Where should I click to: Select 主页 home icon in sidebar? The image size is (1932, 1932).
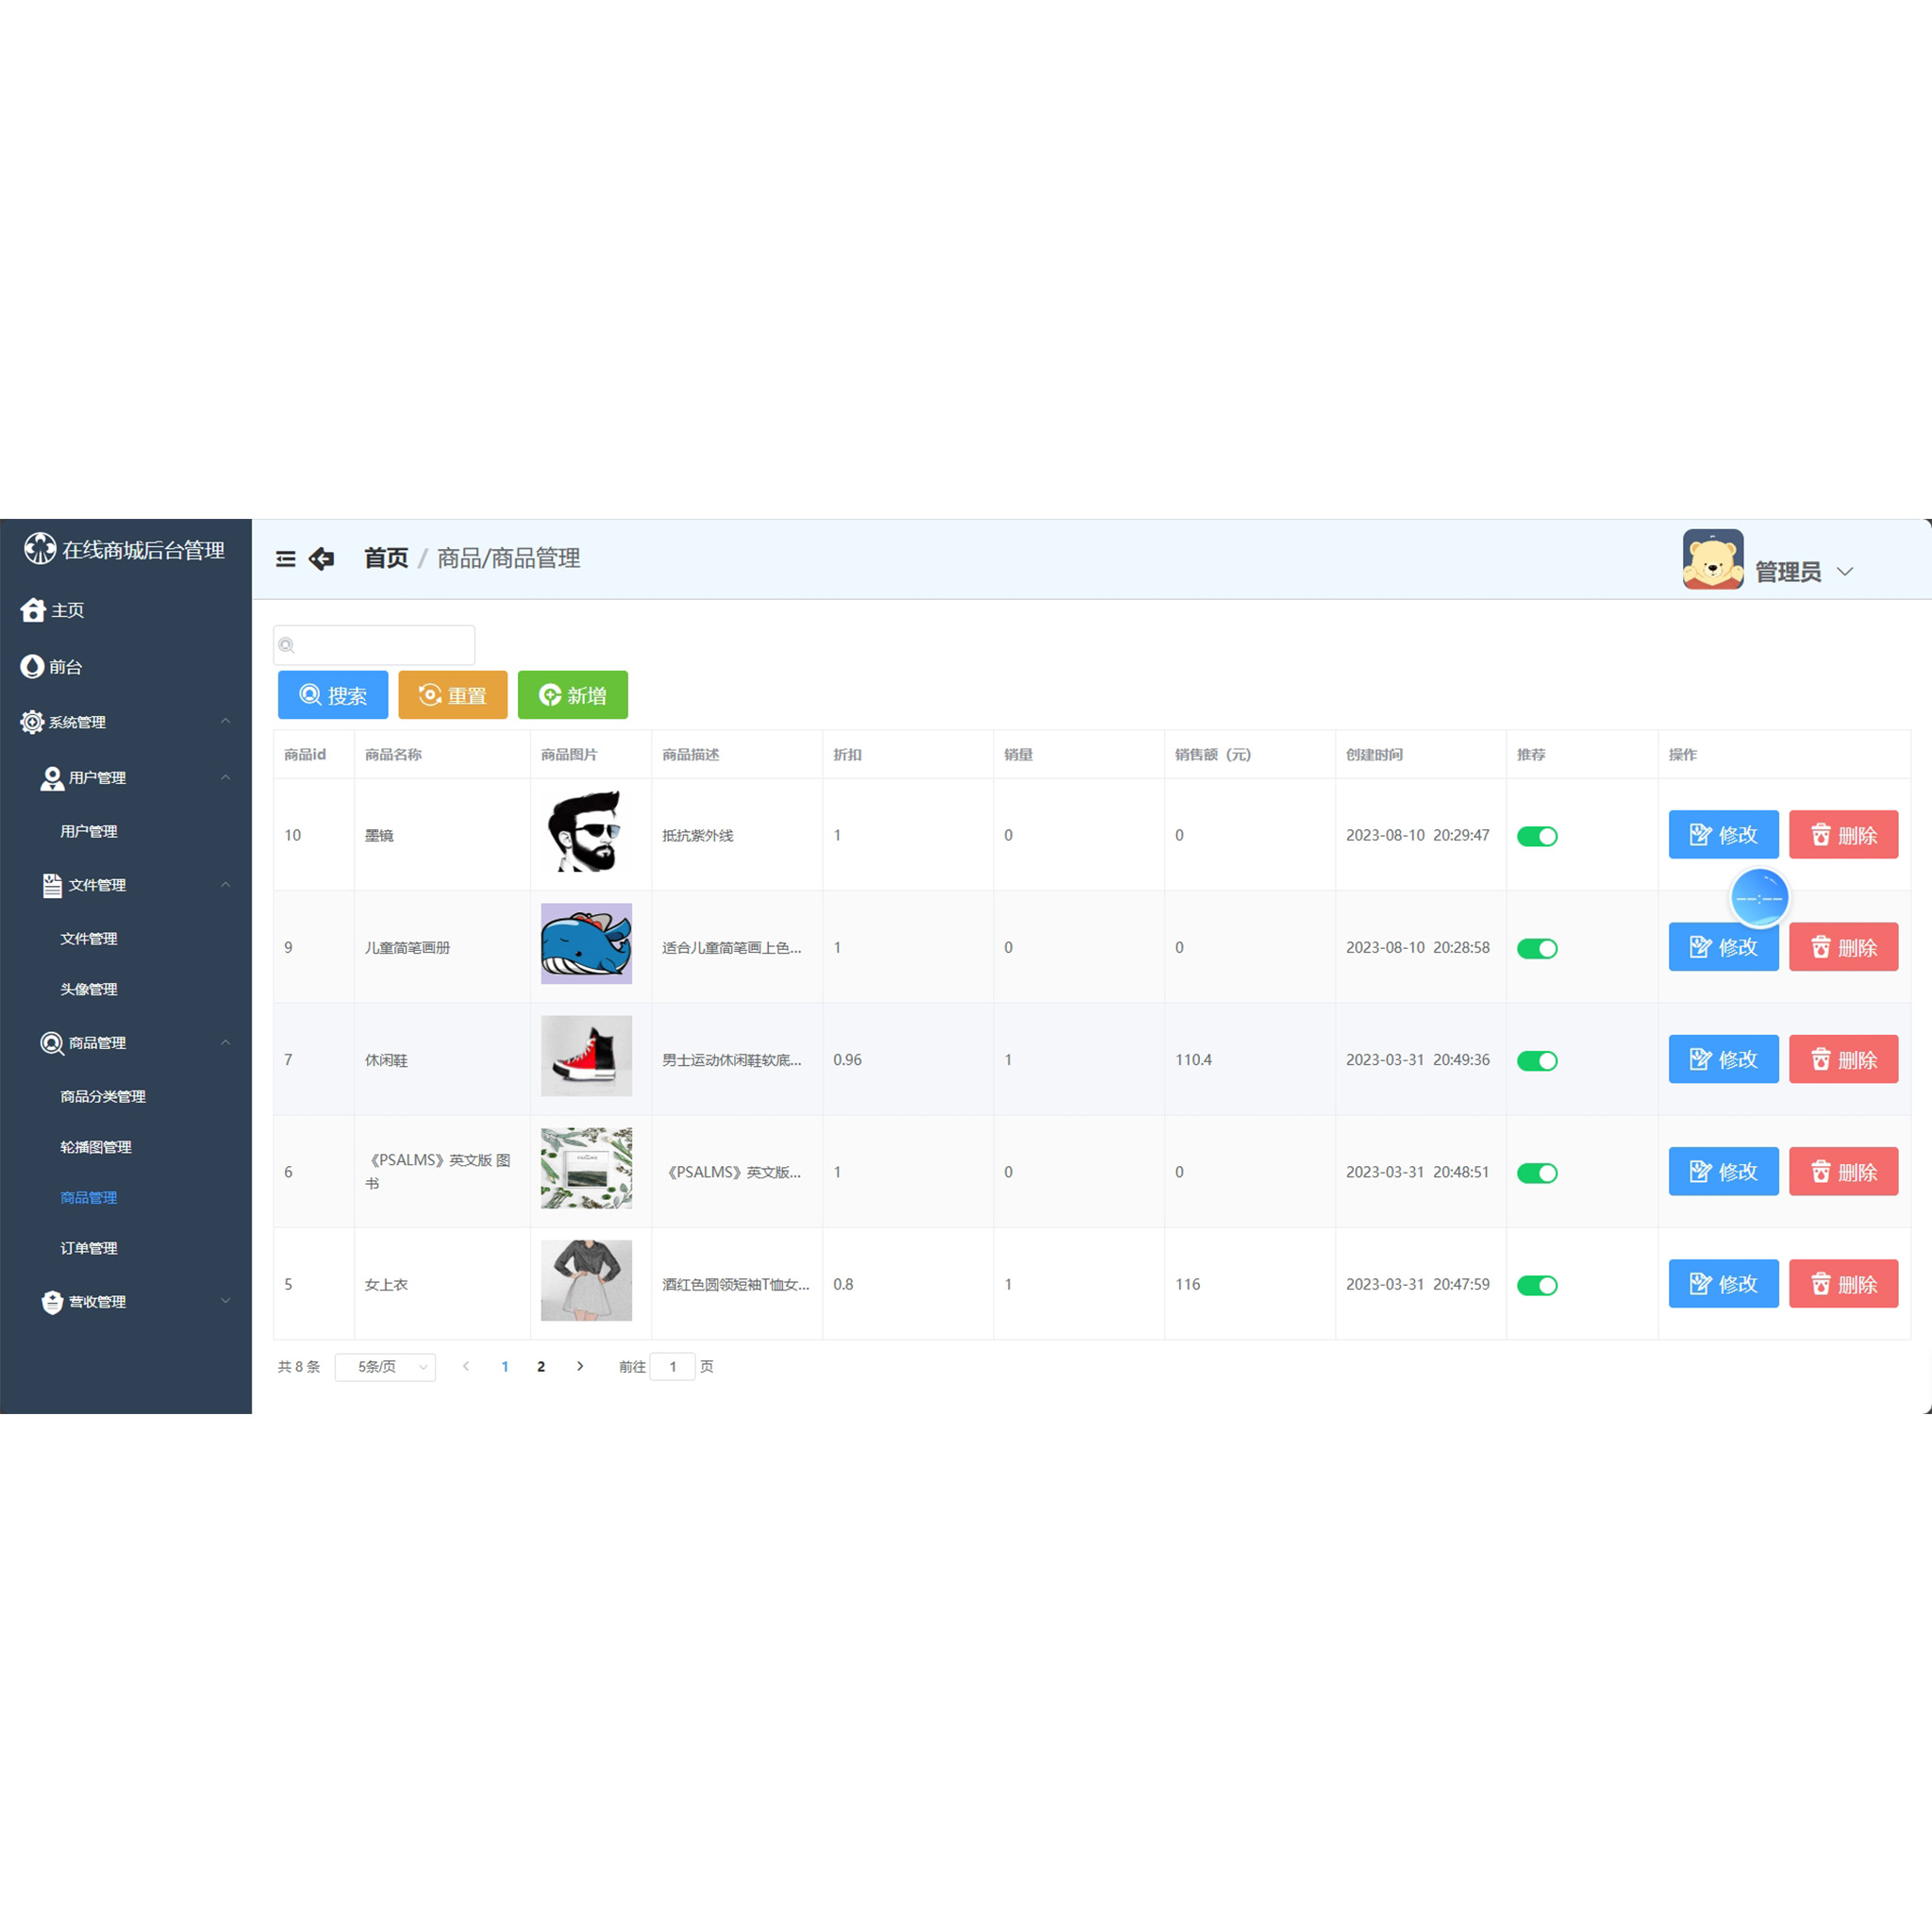34,610
